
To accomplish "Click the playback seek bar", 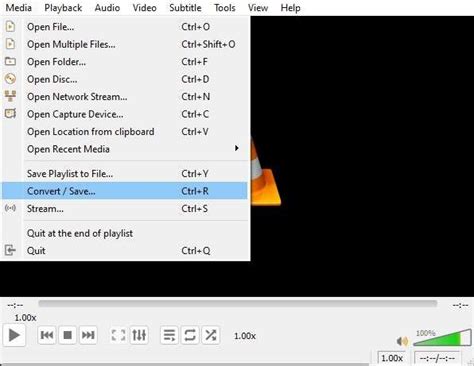I will point(237,303).
